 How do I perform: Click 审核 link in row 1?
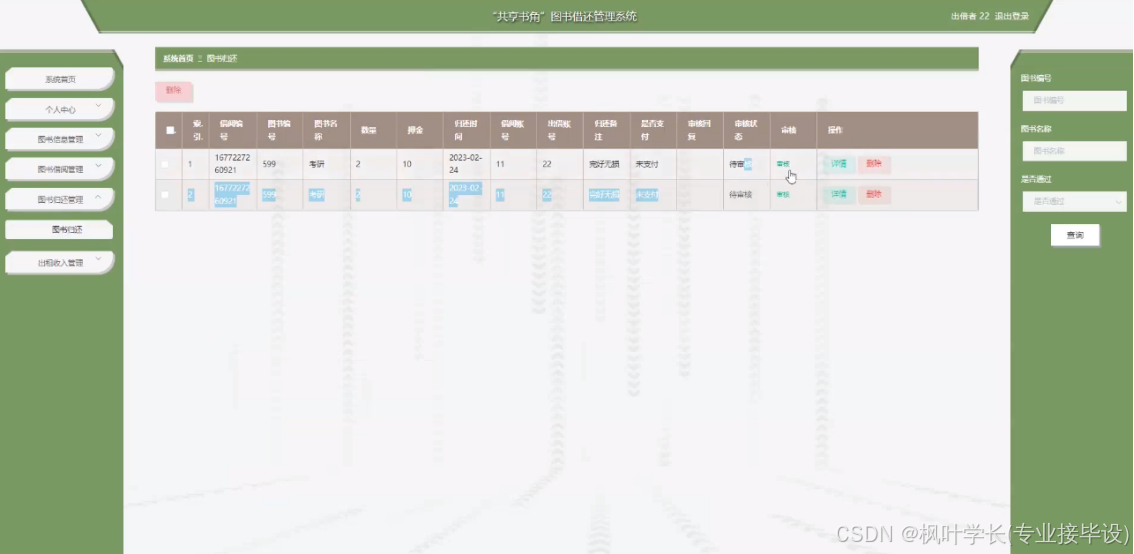pos(783,164)
